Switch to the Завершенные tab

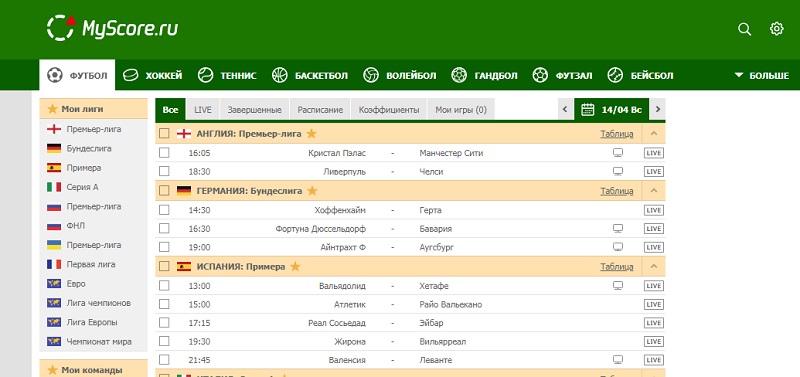(x=255, y=110)
